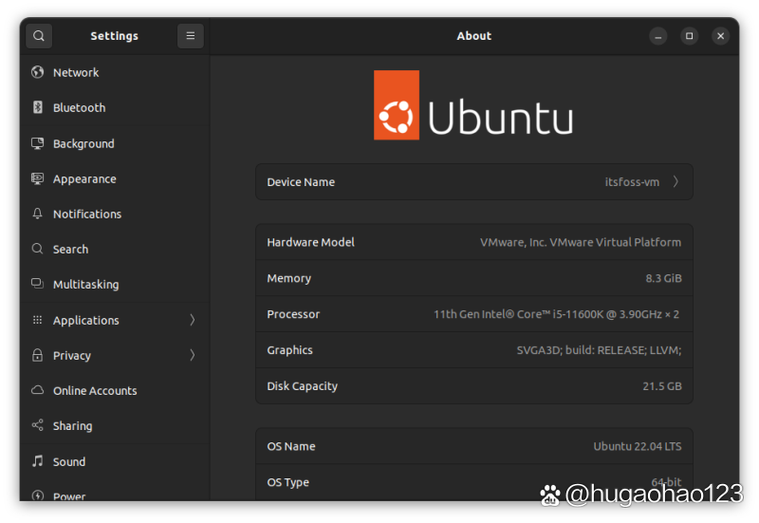Screen dimensions: 759x523
Task: Select Appearance in sidebar
Action: [115, 179]
